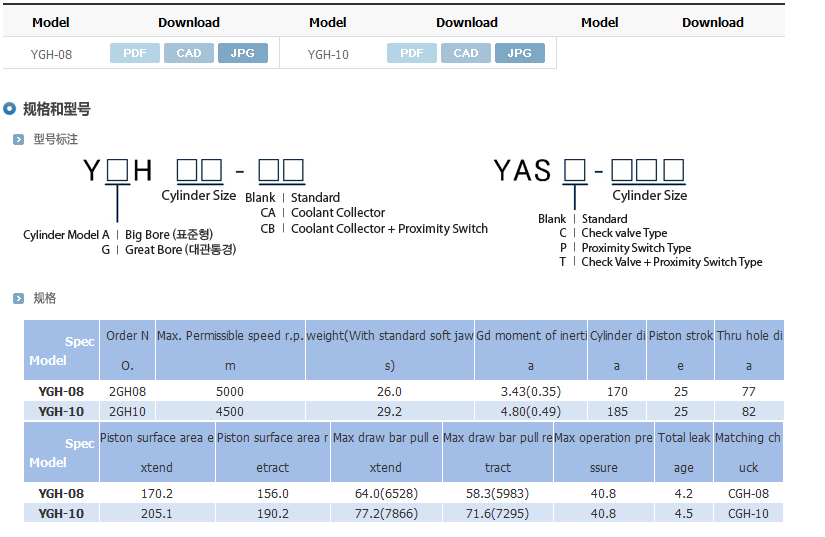
Task: Download the YGH-08 JPG image
Action: tap(243, 53)
